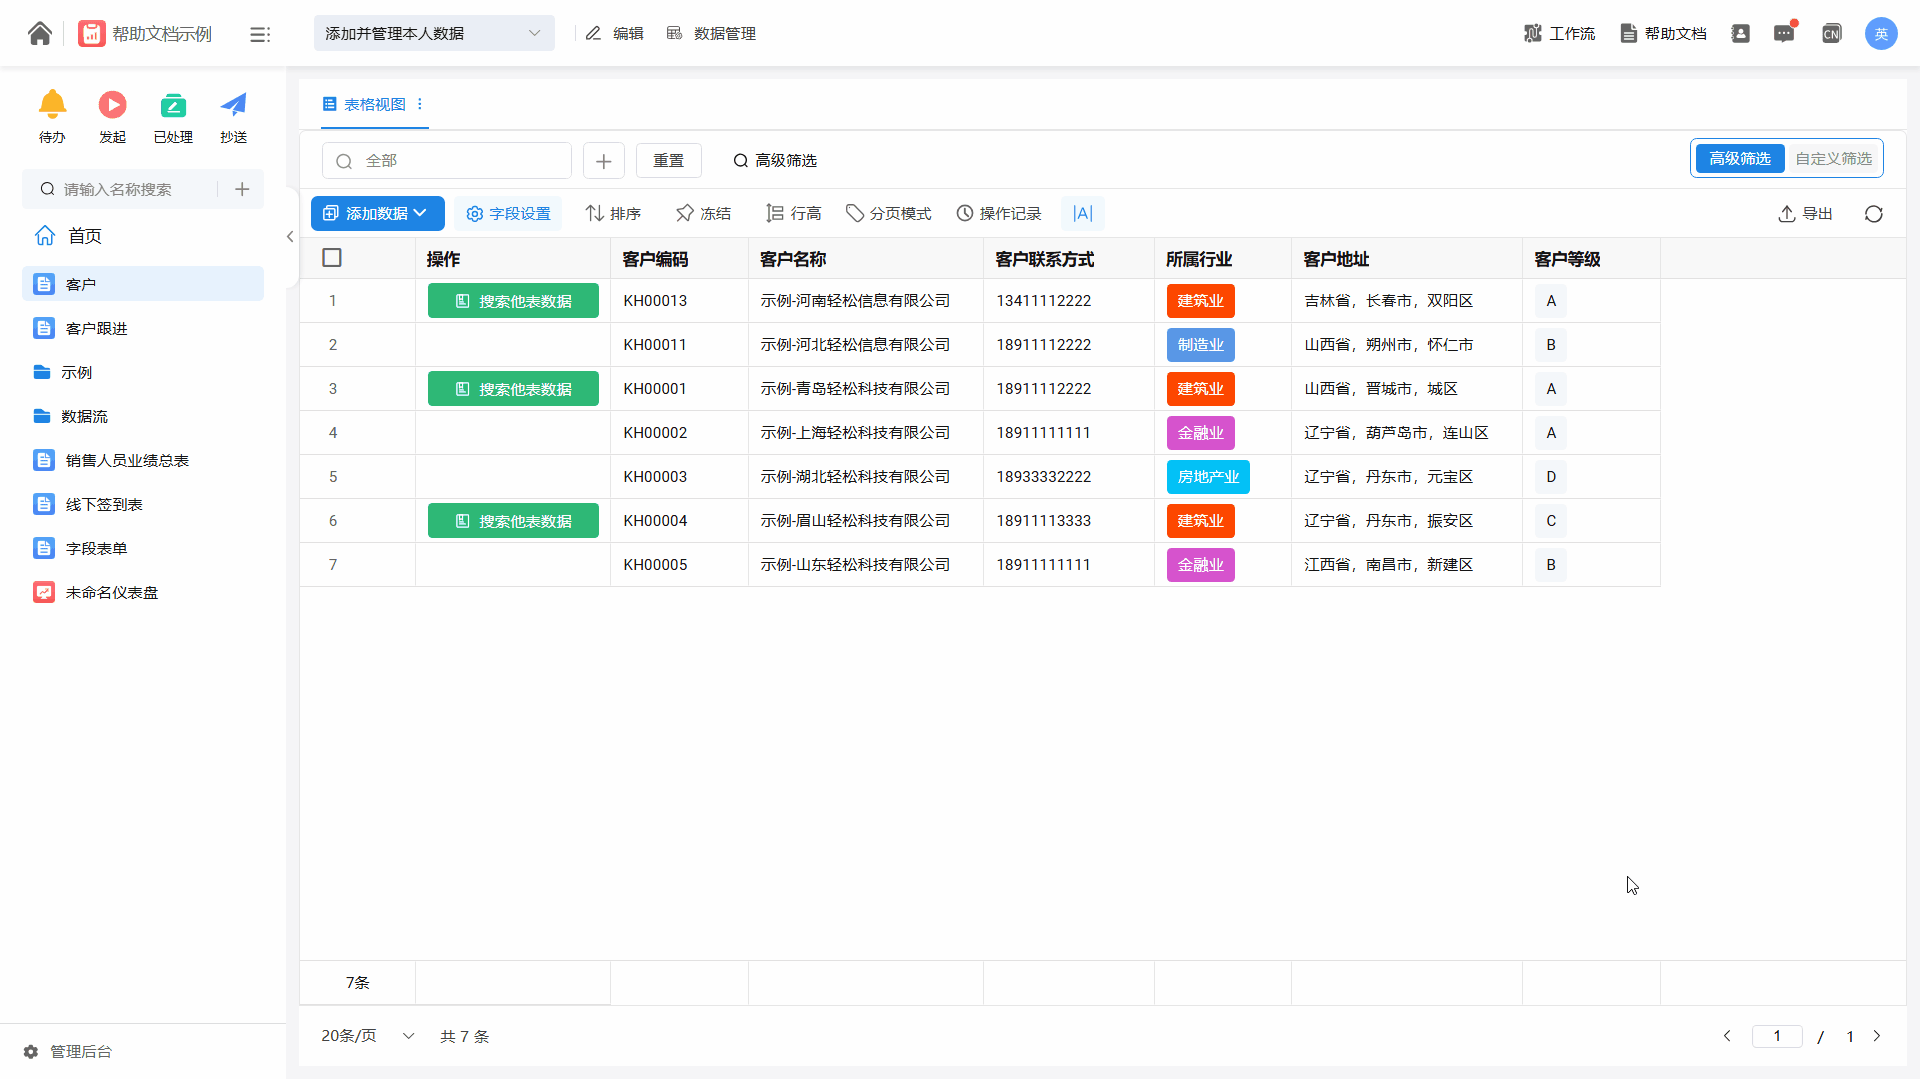Viewport: 1920px width, 1079px height.
Task: Open the 发起 play icon
Action: pyautogui.click(x=112, y=105)
